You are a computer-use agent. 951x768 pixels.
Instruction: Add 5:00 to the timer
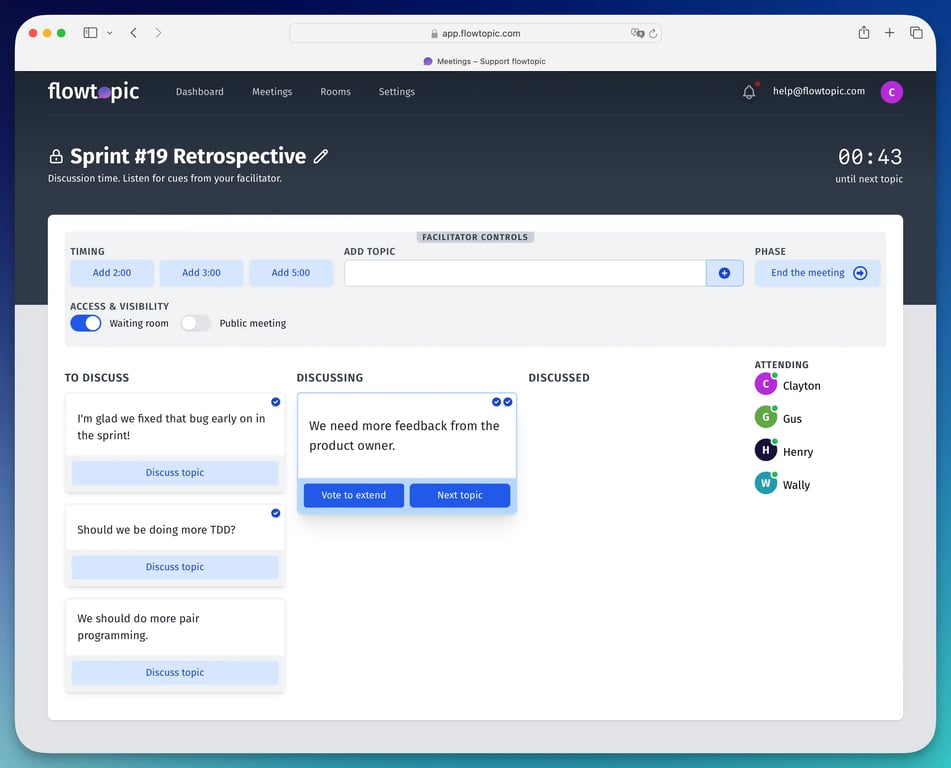[291, 273]
